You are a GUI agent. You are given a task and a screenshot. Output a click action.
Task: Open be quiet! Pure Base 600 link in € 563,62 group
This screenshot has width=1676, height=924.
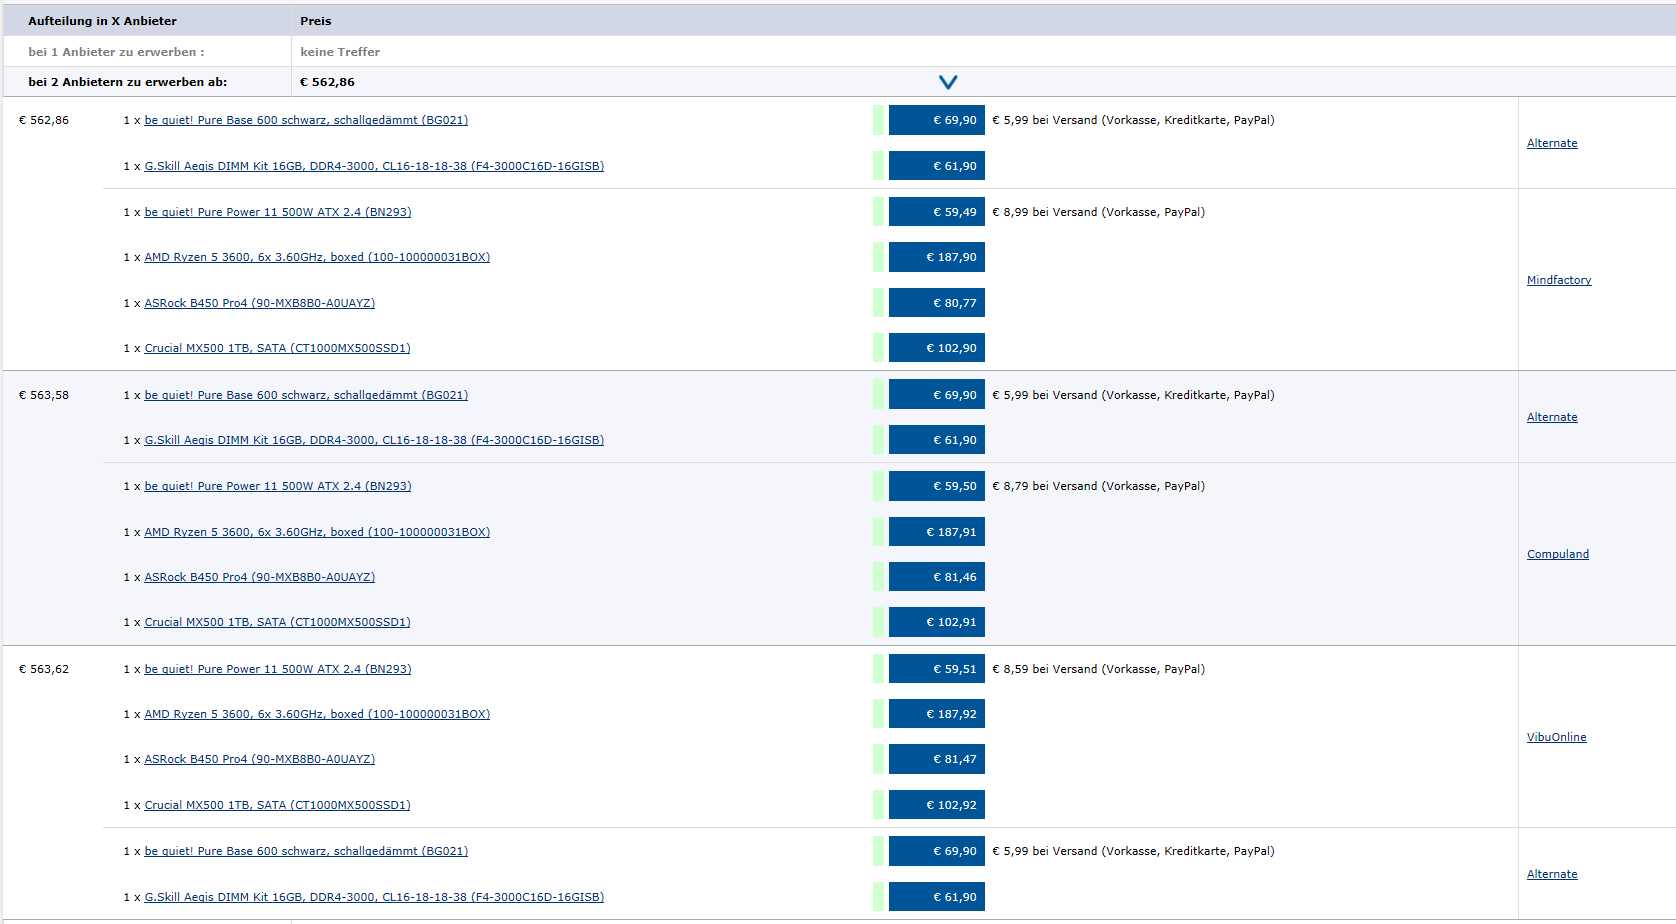tap(306, 851)
